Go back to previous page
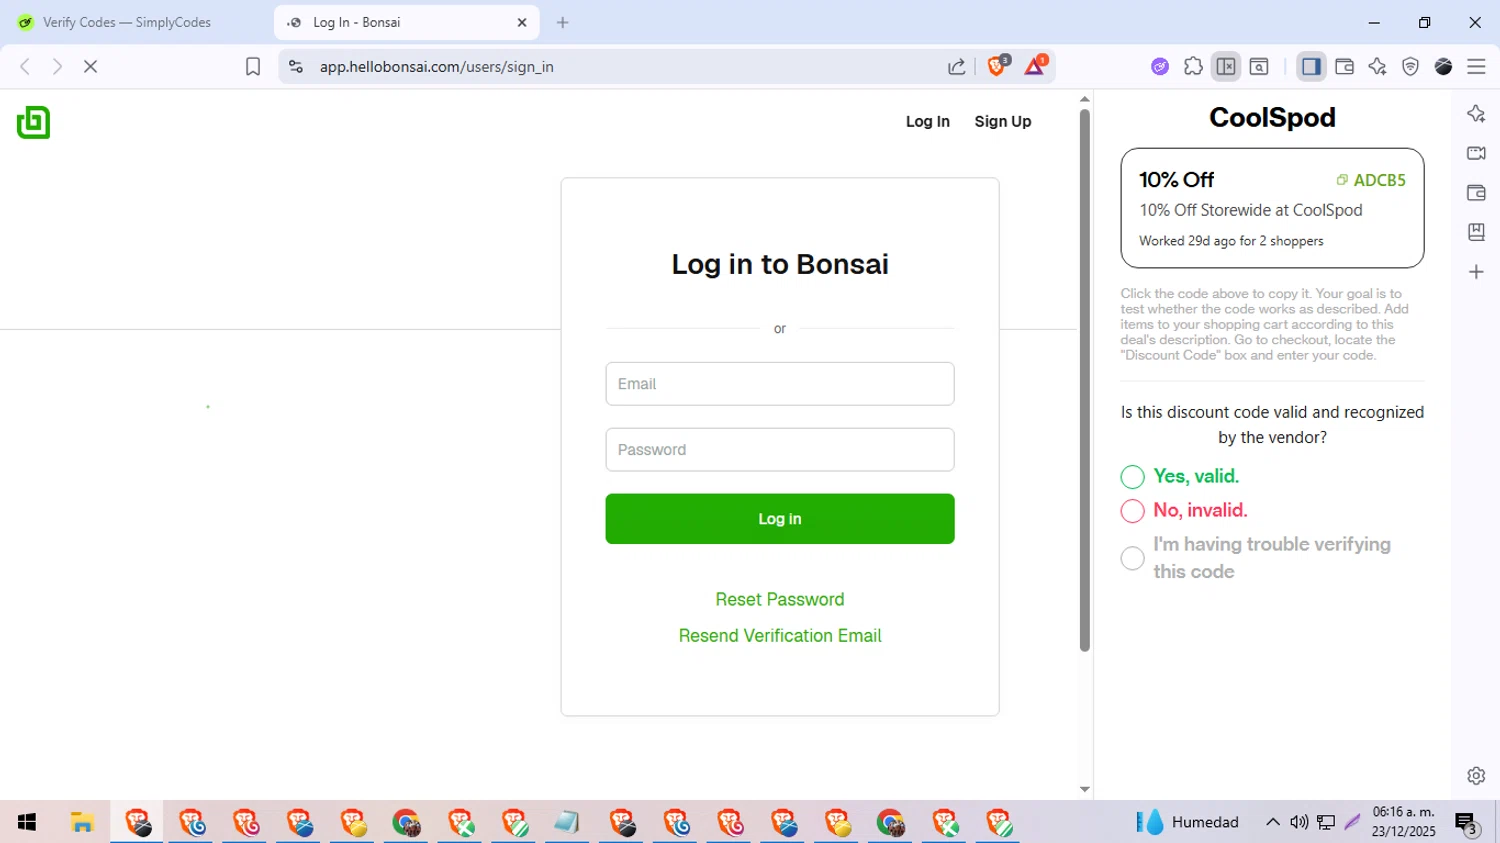Viewport: 1500px width, 843px height. point(25,67)
